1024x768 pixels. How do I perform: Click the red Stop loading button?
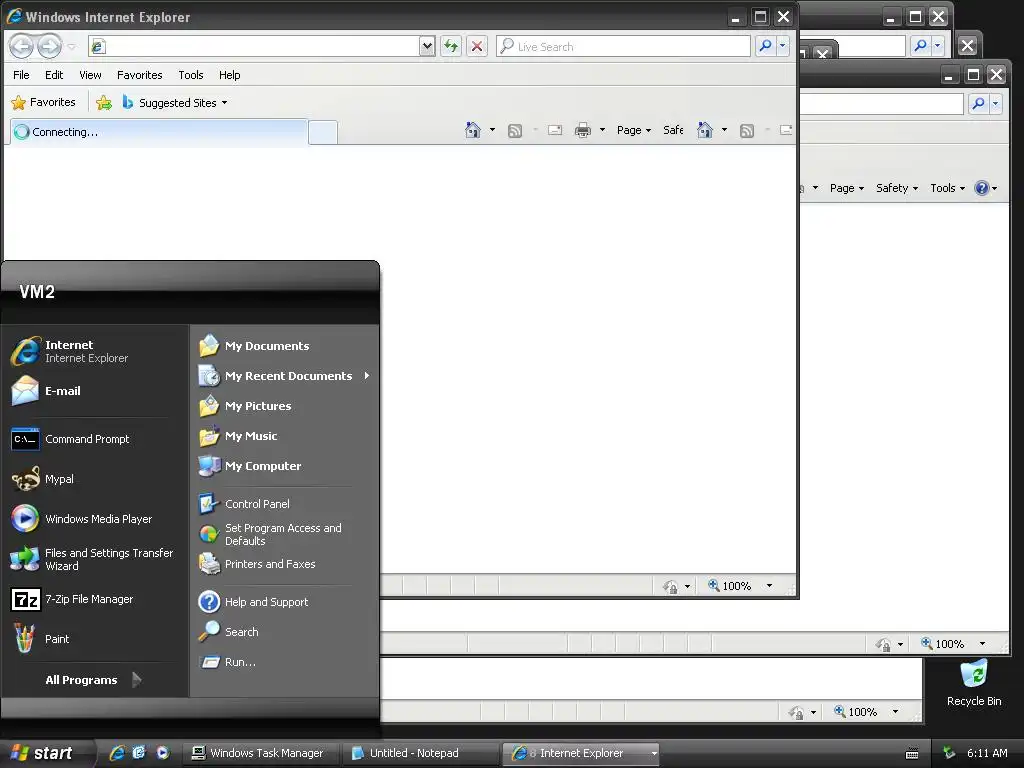click(477, 46)
